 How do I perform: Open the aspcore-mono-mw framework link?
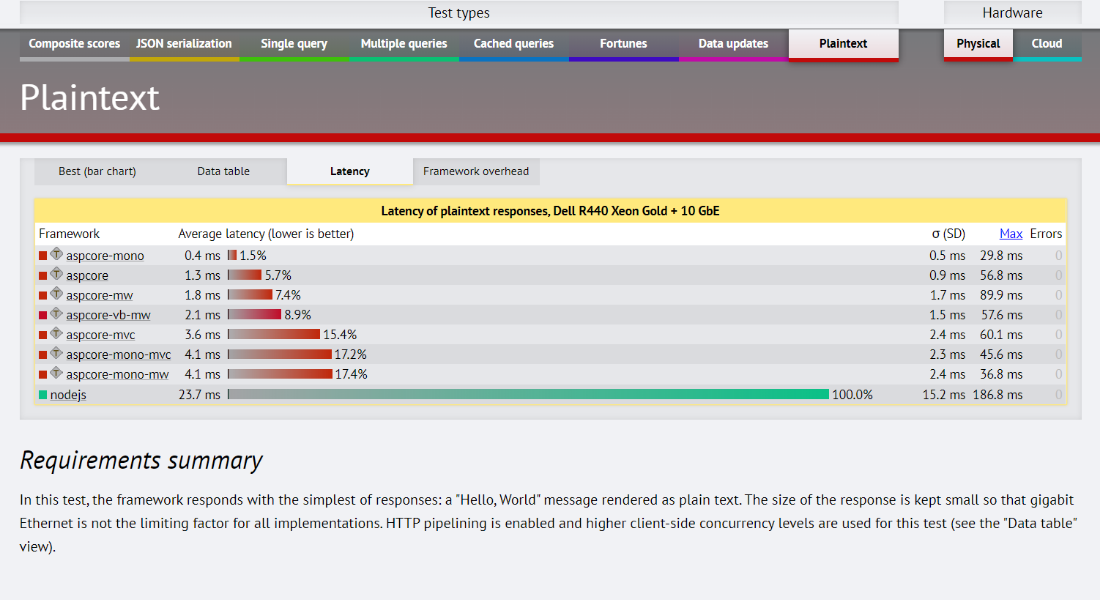click(x=117, y=375)
